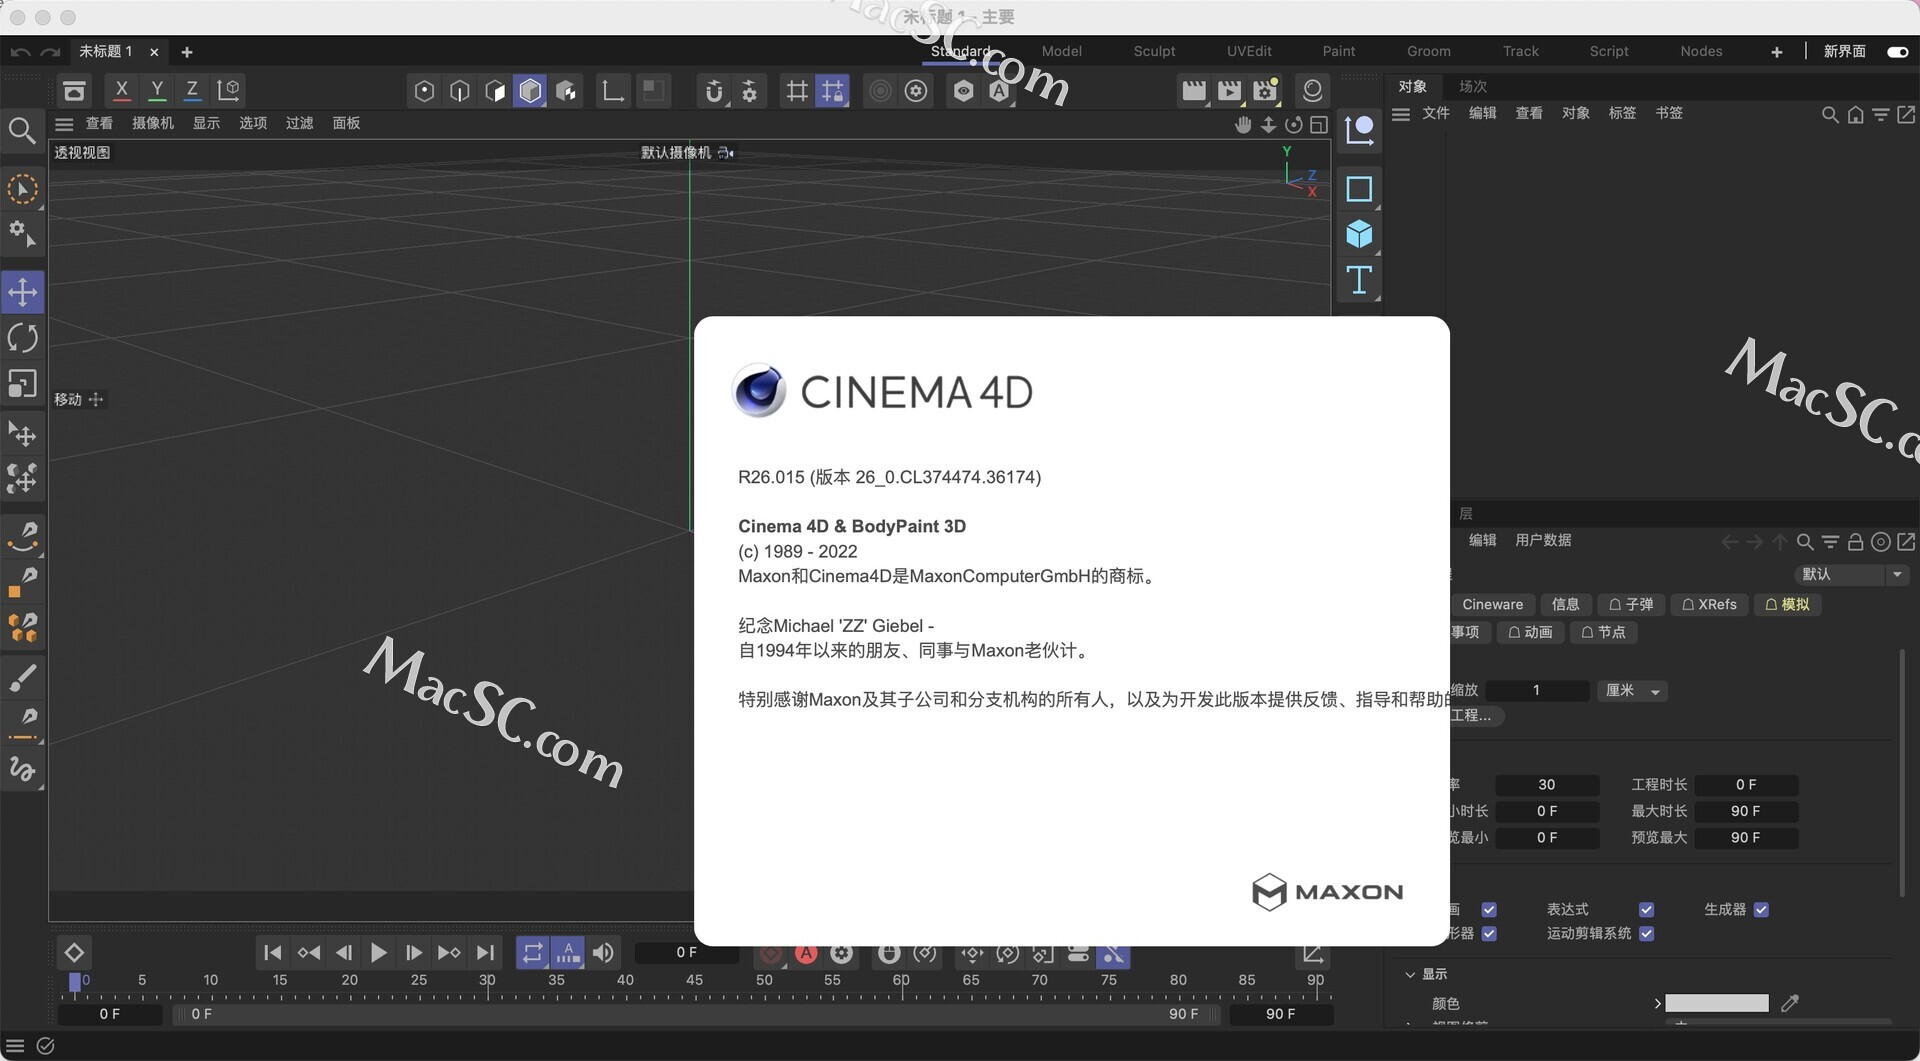Click the live selection tool icon
Screen dimensions: 1920x1061
(x=22, y=189)
